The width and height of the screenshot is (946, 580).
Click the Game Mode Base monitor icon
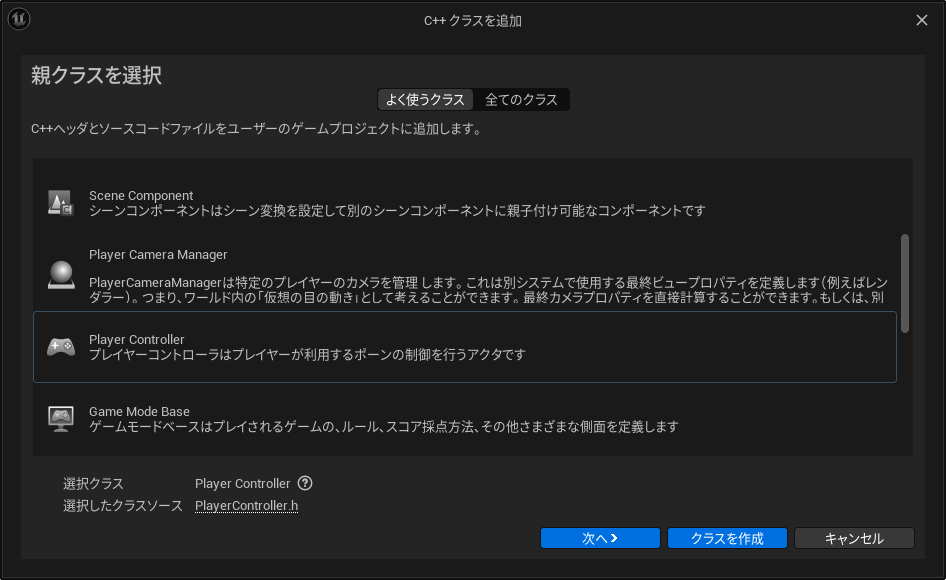[x=61, y=419]
